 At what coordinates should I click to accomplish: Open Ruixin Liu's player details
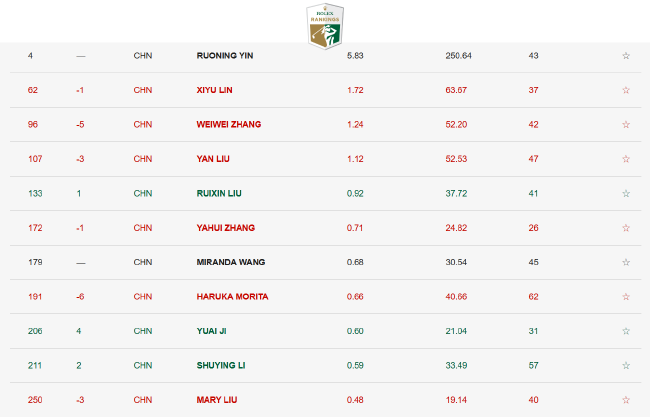219,193
